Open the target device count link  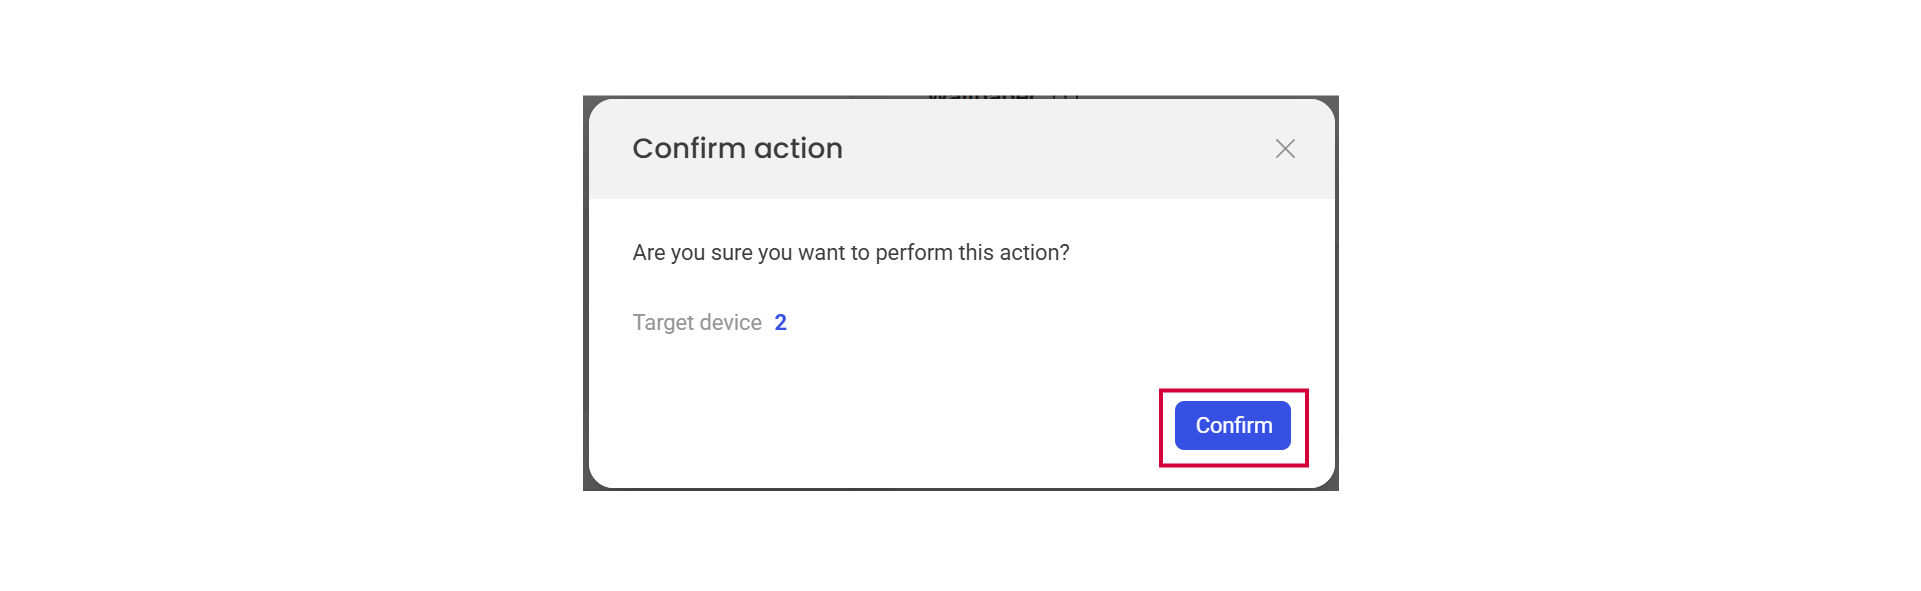point(780,323)
